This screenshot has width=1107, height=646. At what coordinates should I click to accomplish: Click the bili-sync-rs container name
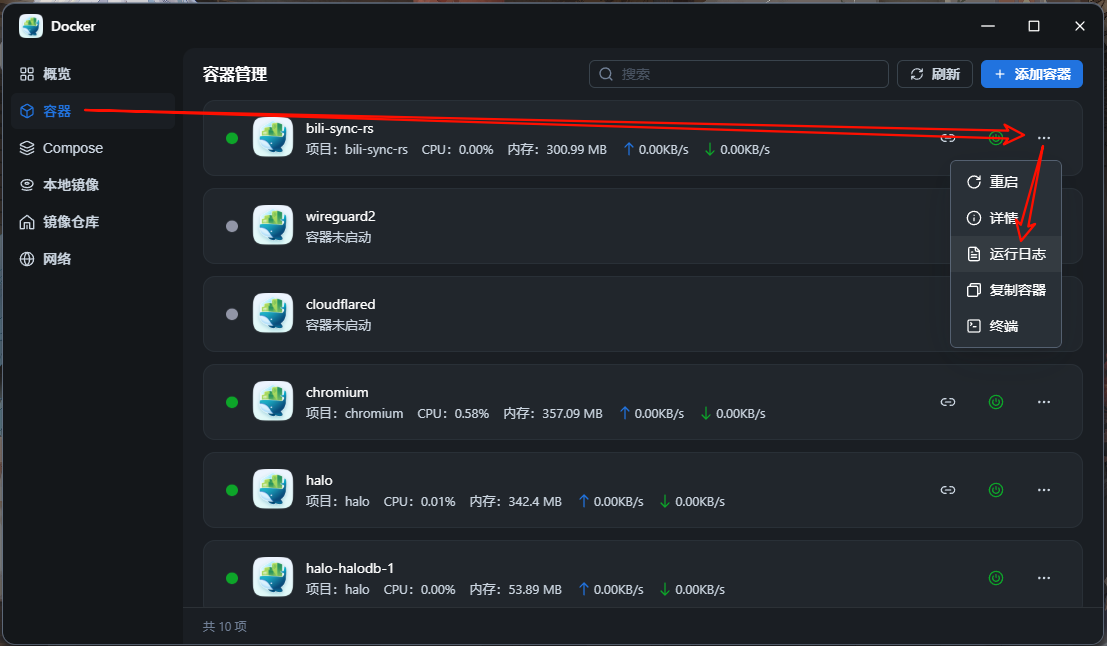coord(340,128)
